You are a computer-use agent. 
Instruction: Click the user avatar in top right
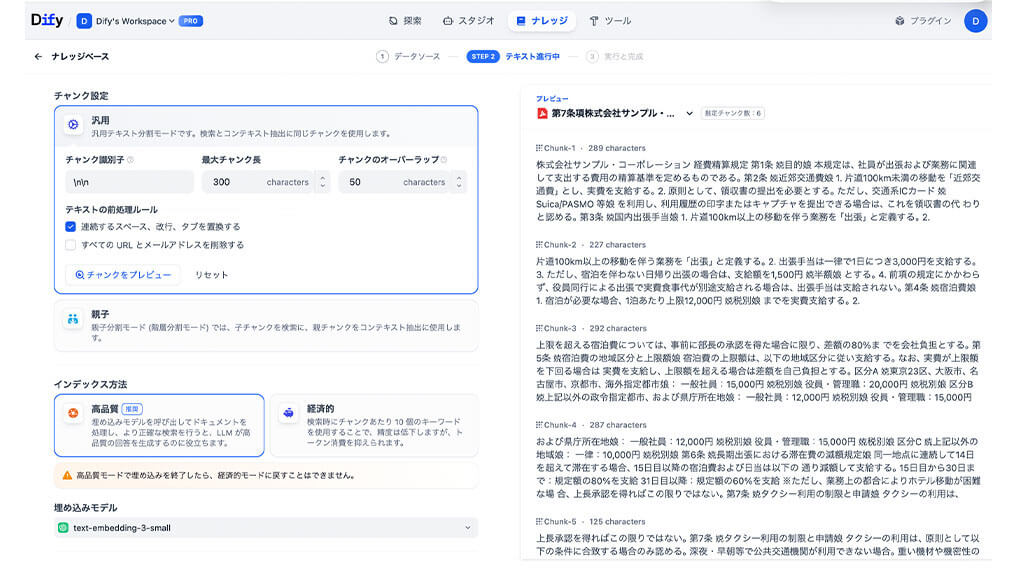point(975,20)
